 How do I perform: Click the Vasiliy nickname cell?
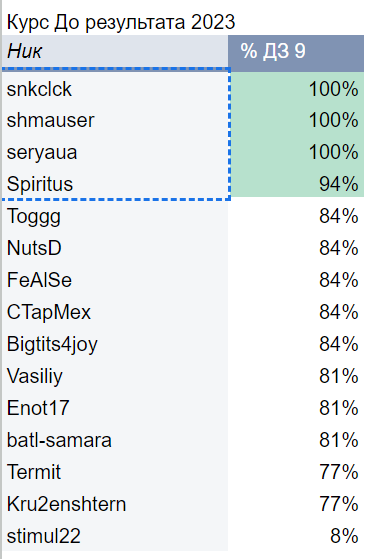[x=115, y=376]
